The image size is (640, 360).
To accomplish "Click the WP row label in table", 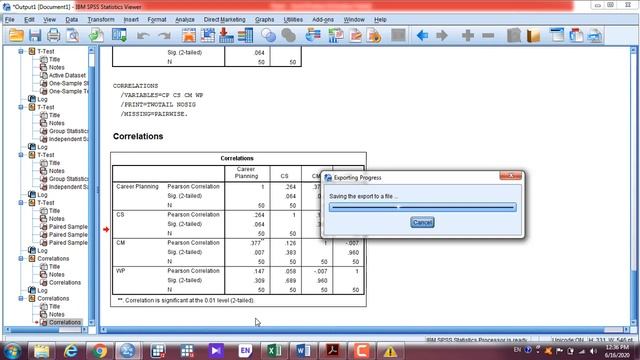I will coord(120,271).
